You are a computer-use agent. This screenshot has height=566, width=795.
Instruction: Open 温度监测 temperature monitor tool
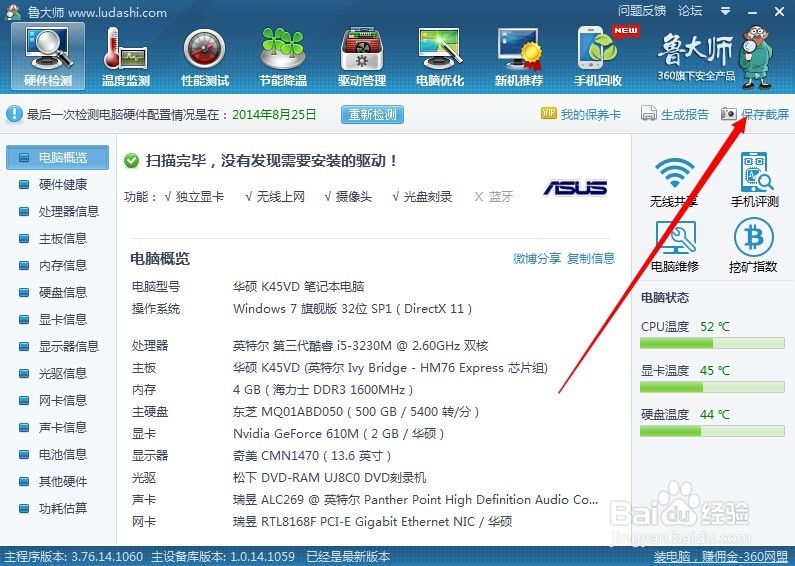[x=126, y=56]
